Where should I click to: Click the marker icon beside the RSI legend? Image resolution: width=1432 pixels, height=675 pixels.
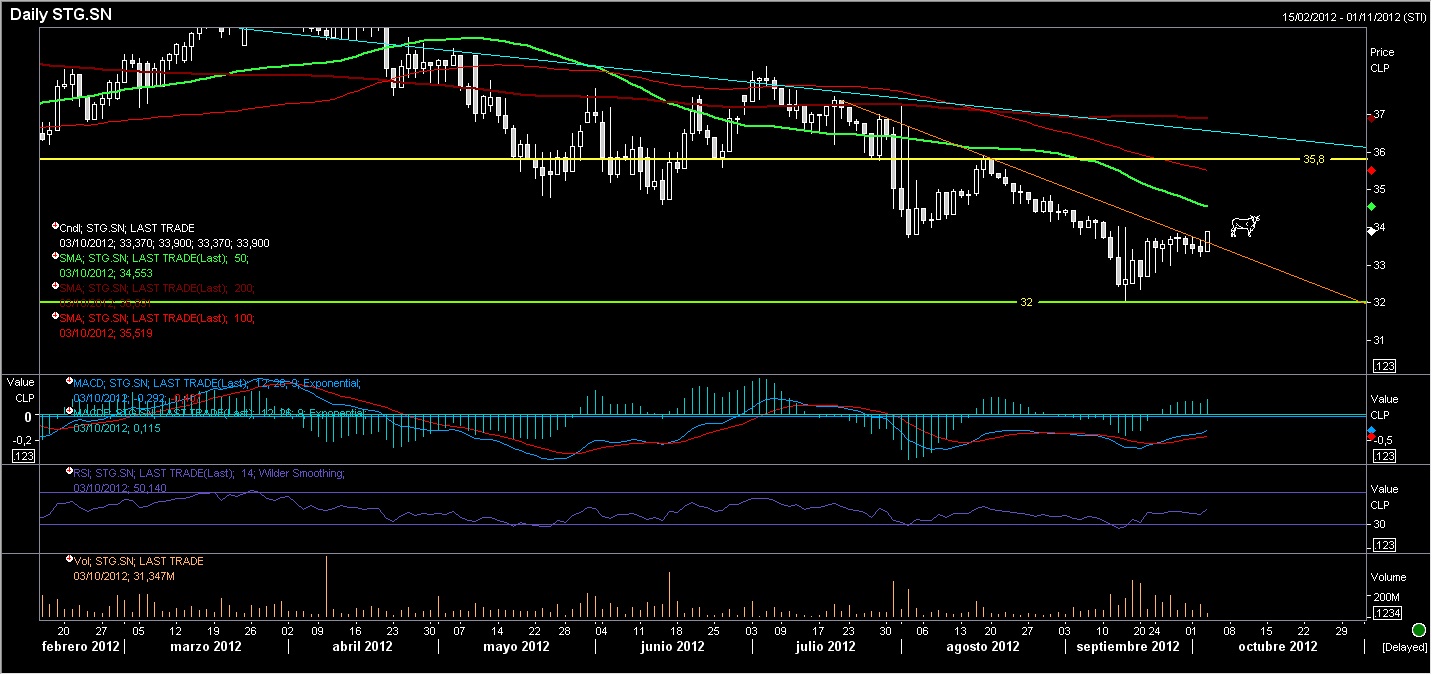[69, 471]
